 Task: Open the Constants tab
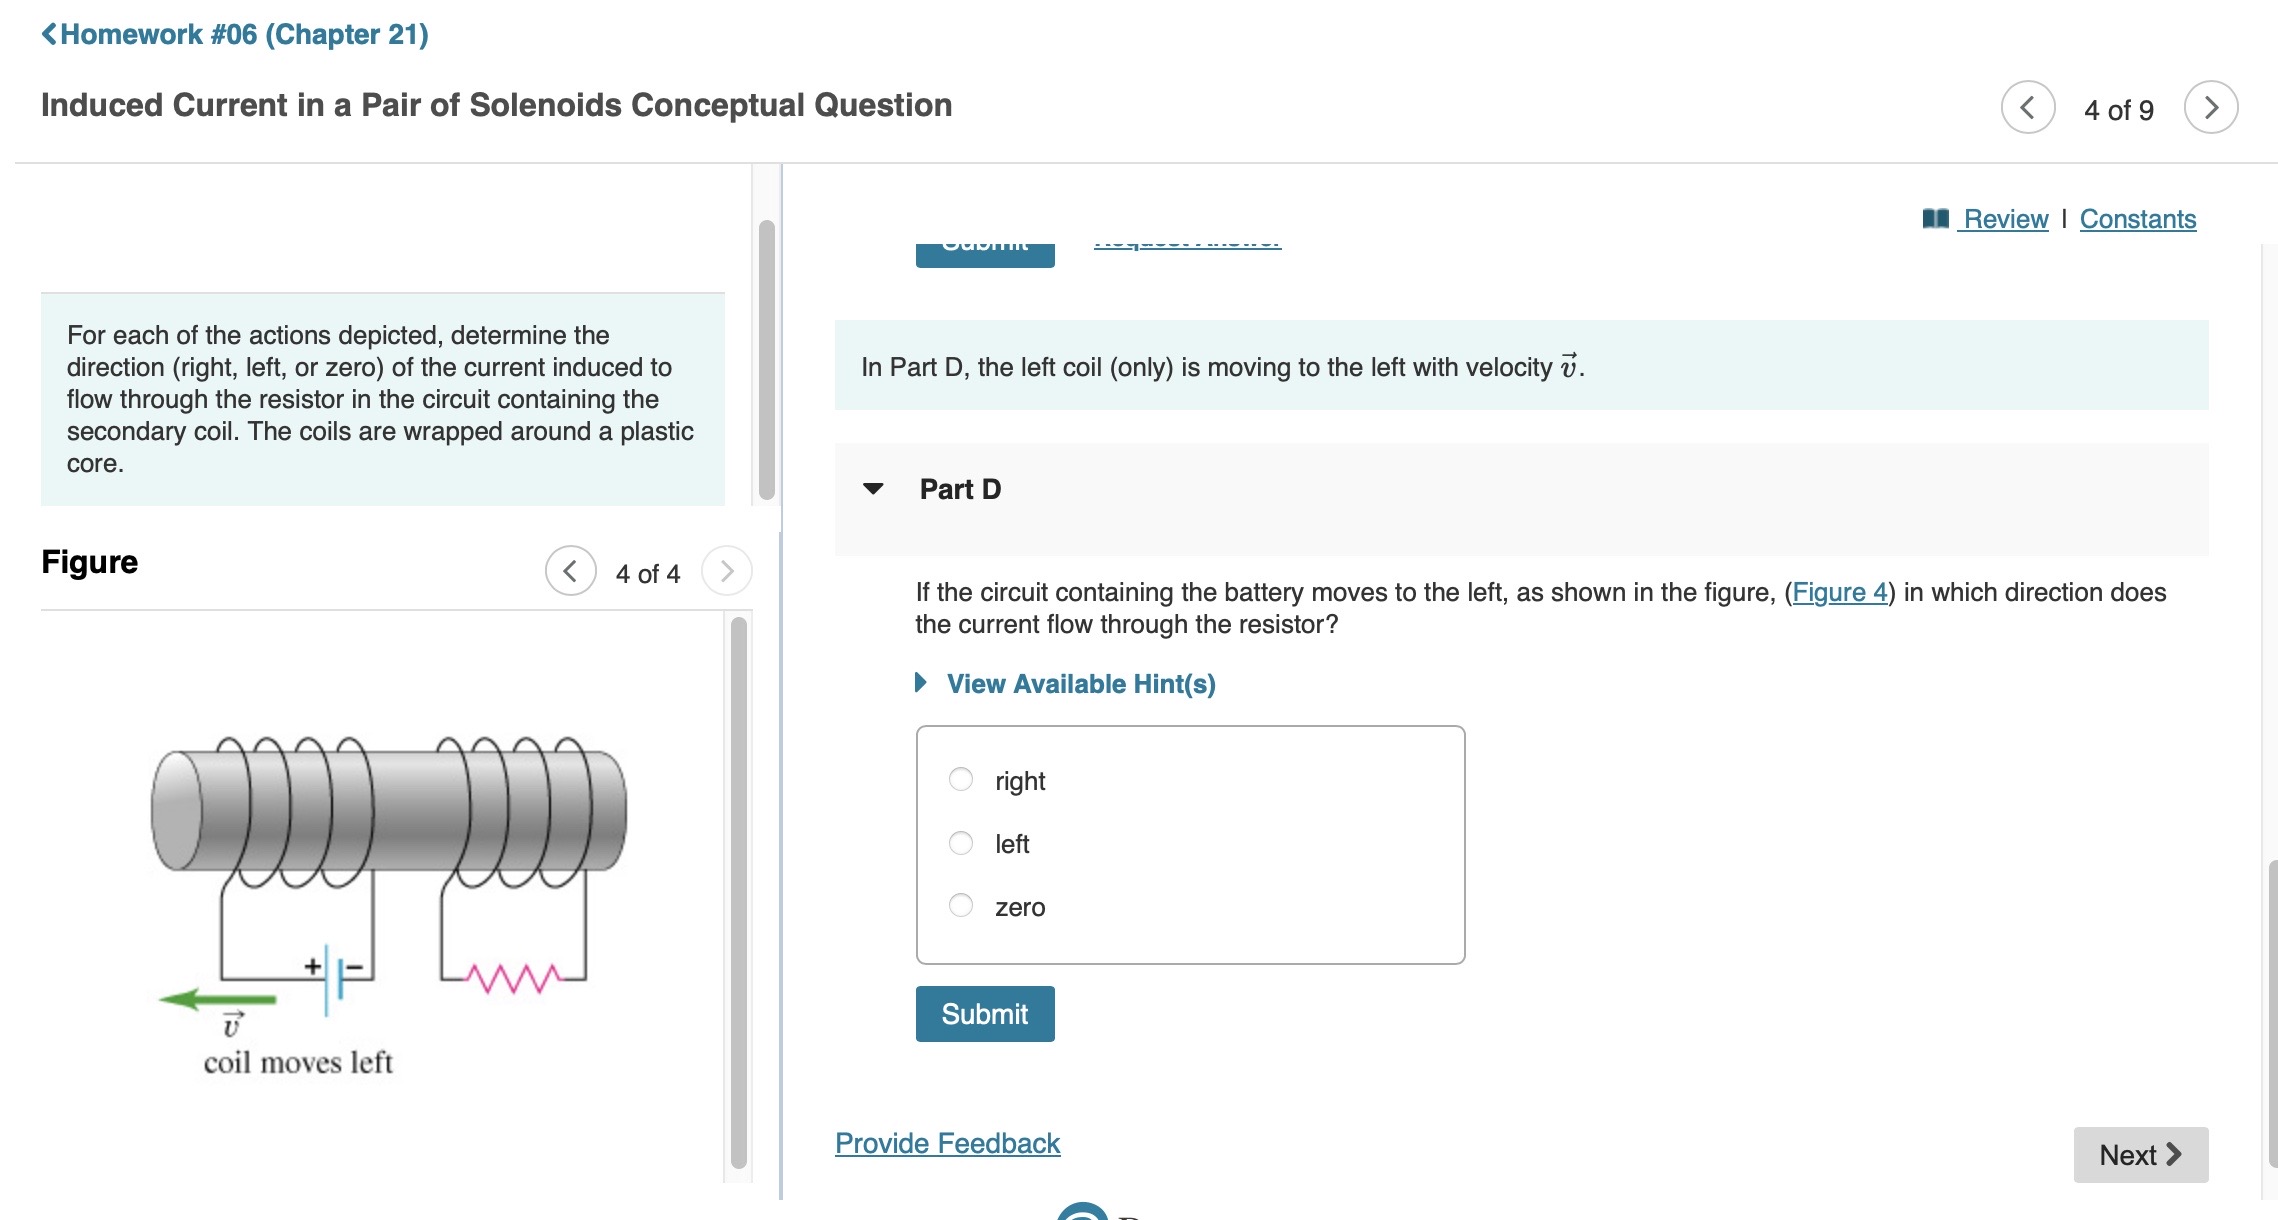point(2138,218)
